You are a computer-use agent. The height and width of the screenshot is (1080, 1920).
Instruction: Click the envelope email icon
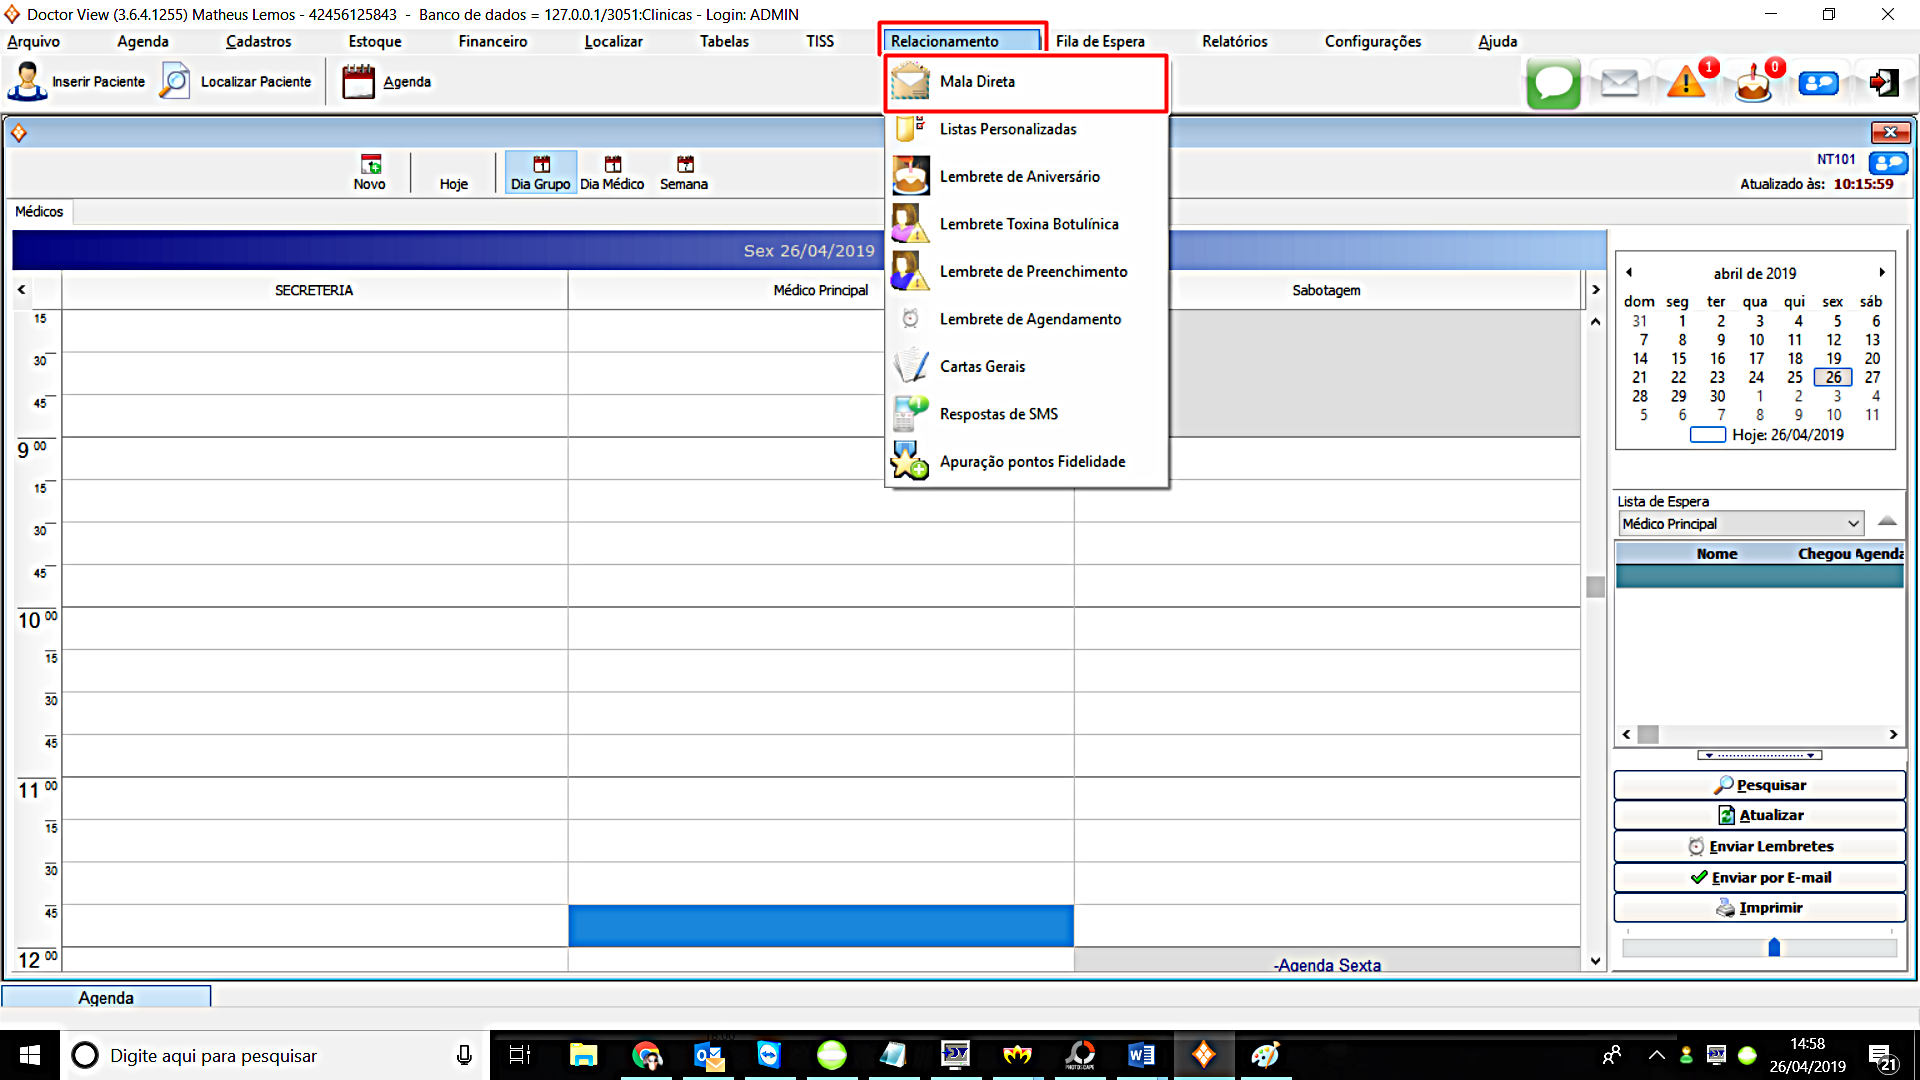click(1619, 83)
